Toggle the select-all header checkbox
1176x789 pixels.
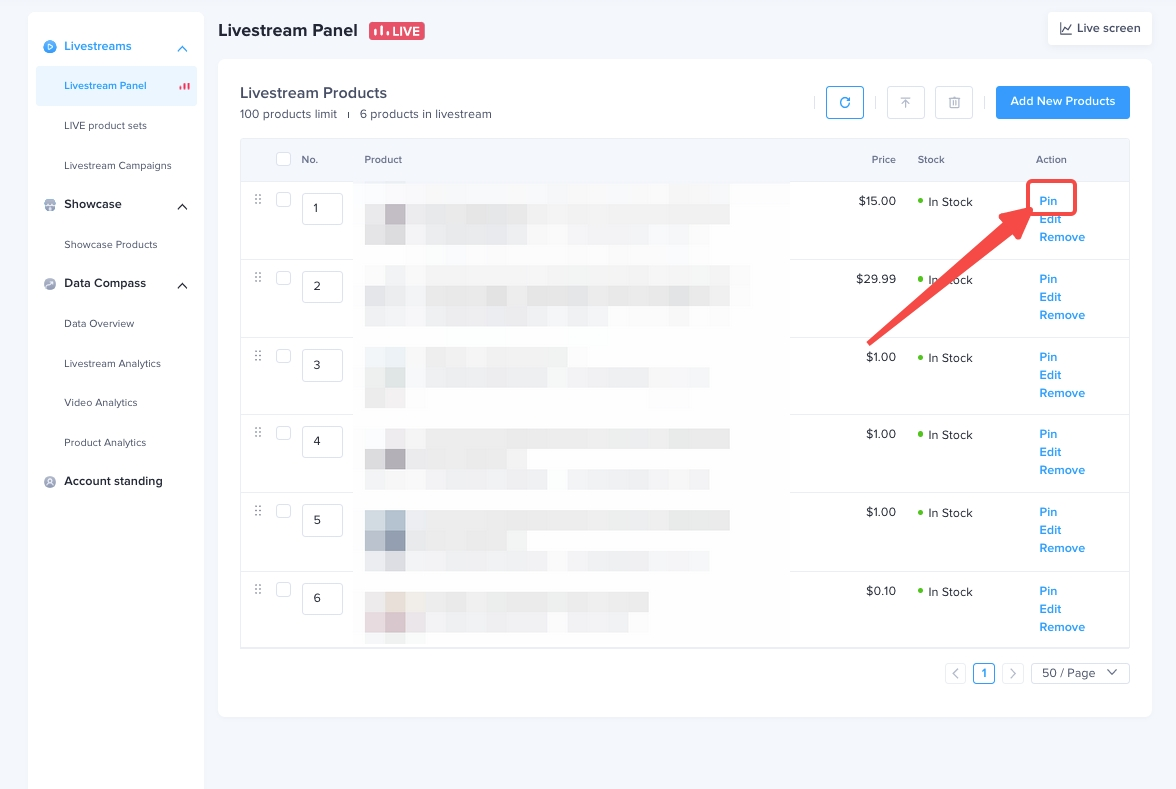coord(283,159)
